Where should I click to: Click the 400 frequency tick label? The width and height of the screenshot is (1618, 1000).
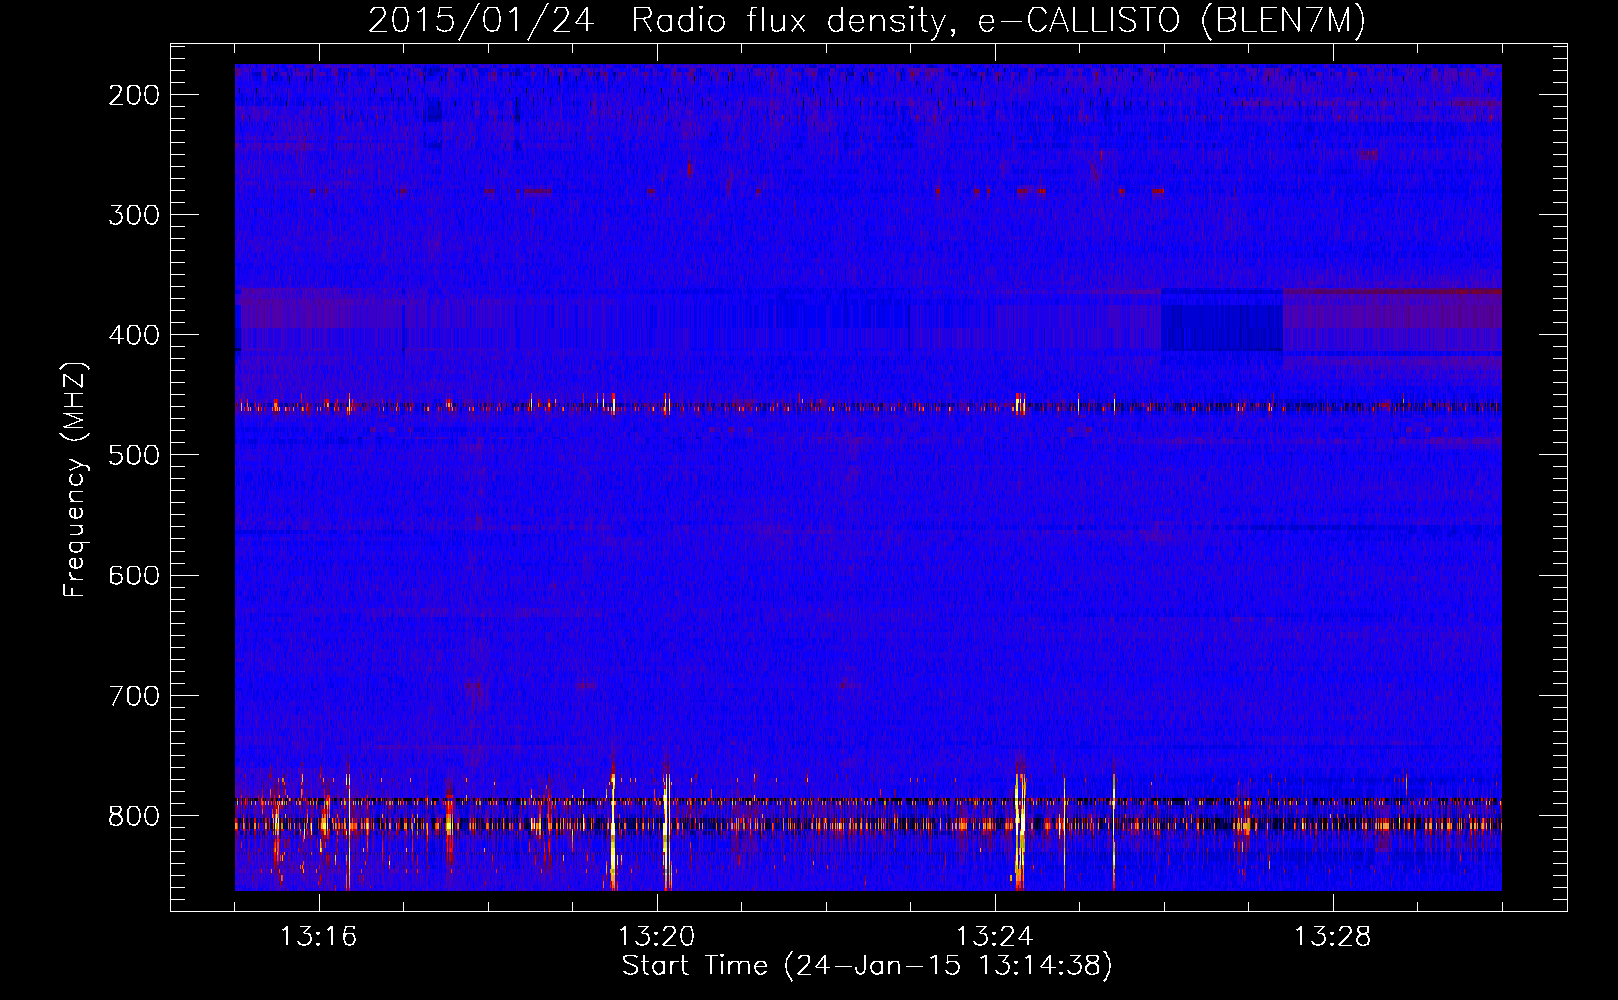click(134, 335)
